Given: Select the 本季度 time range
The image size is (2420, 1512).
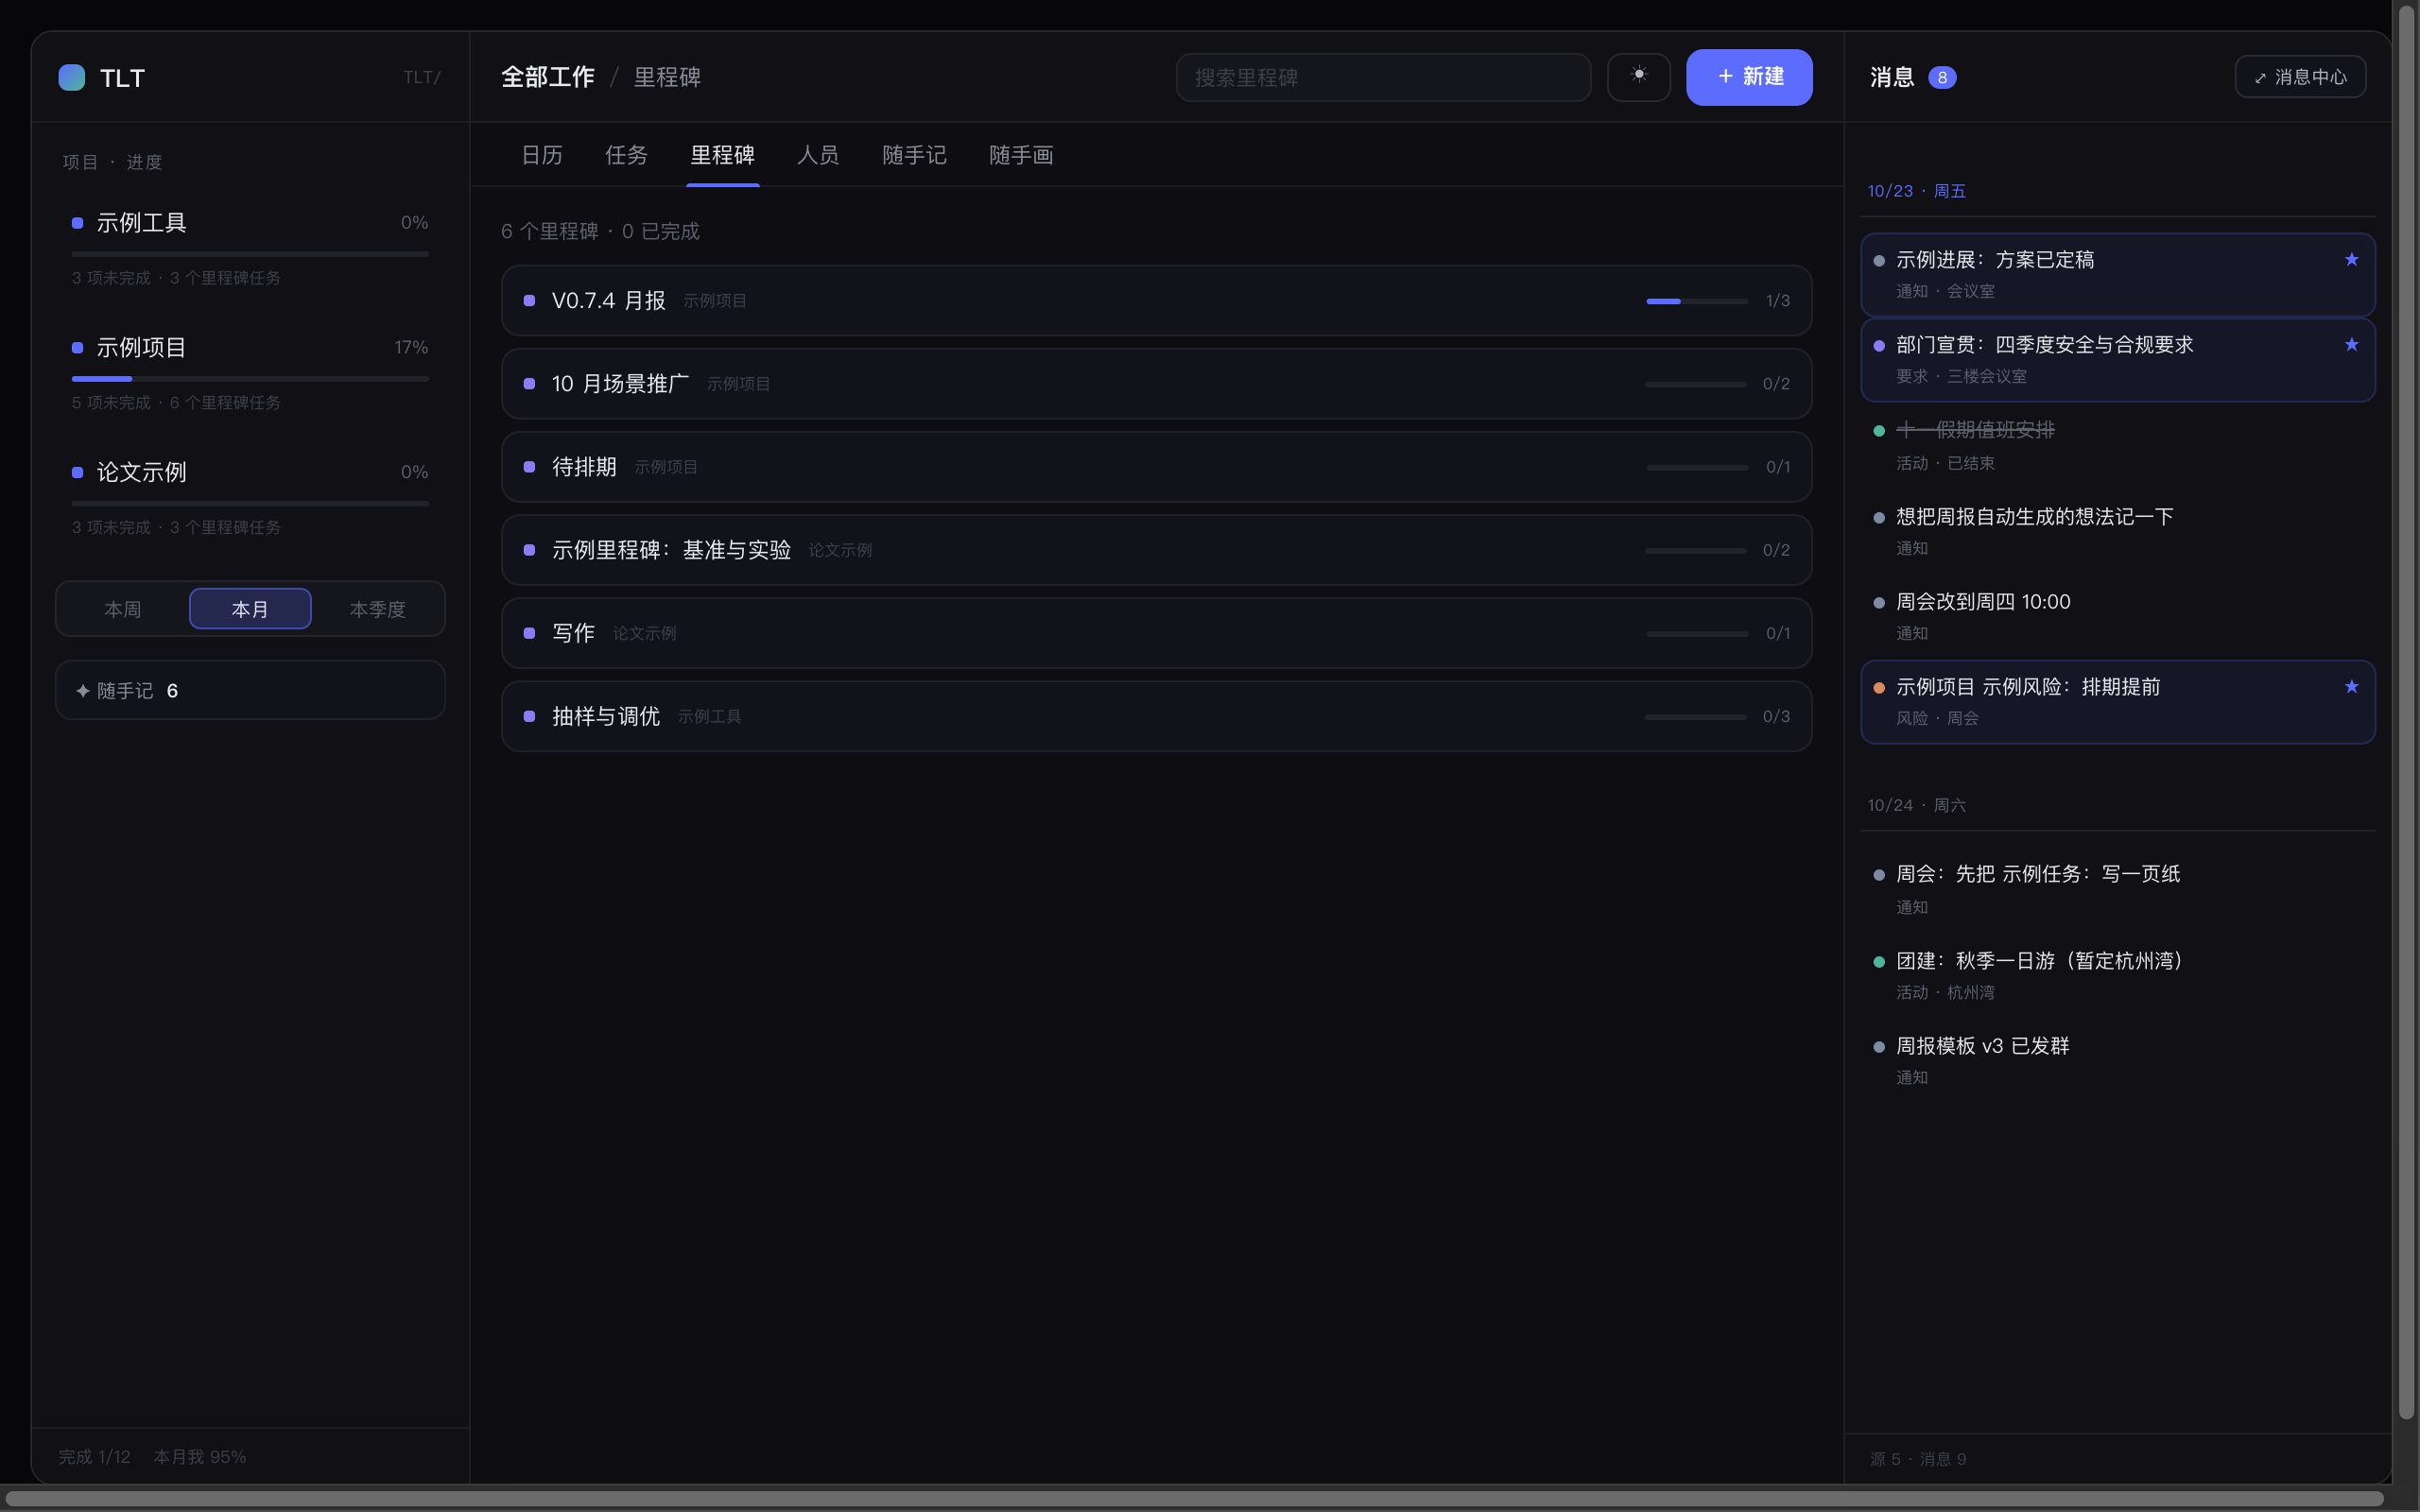Looking at the screenshot, I should click(377, 609).
